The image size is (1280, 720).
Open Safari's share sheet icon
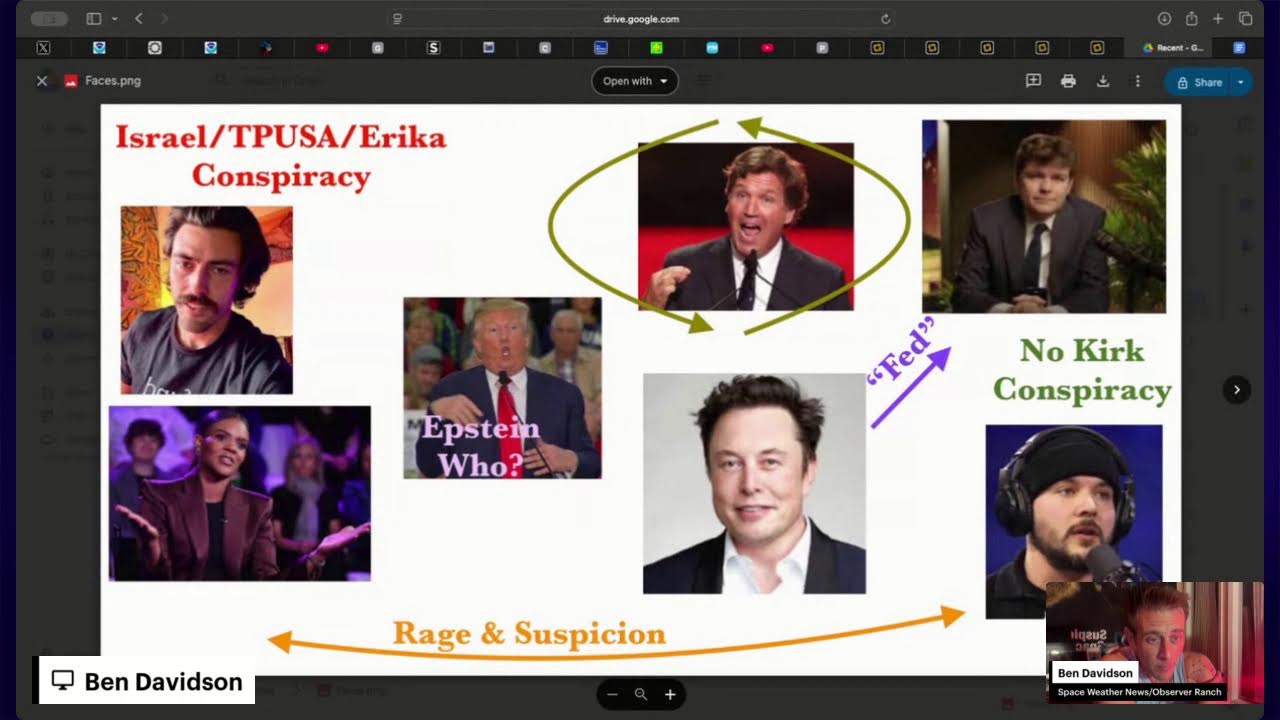pos(1191,19)
